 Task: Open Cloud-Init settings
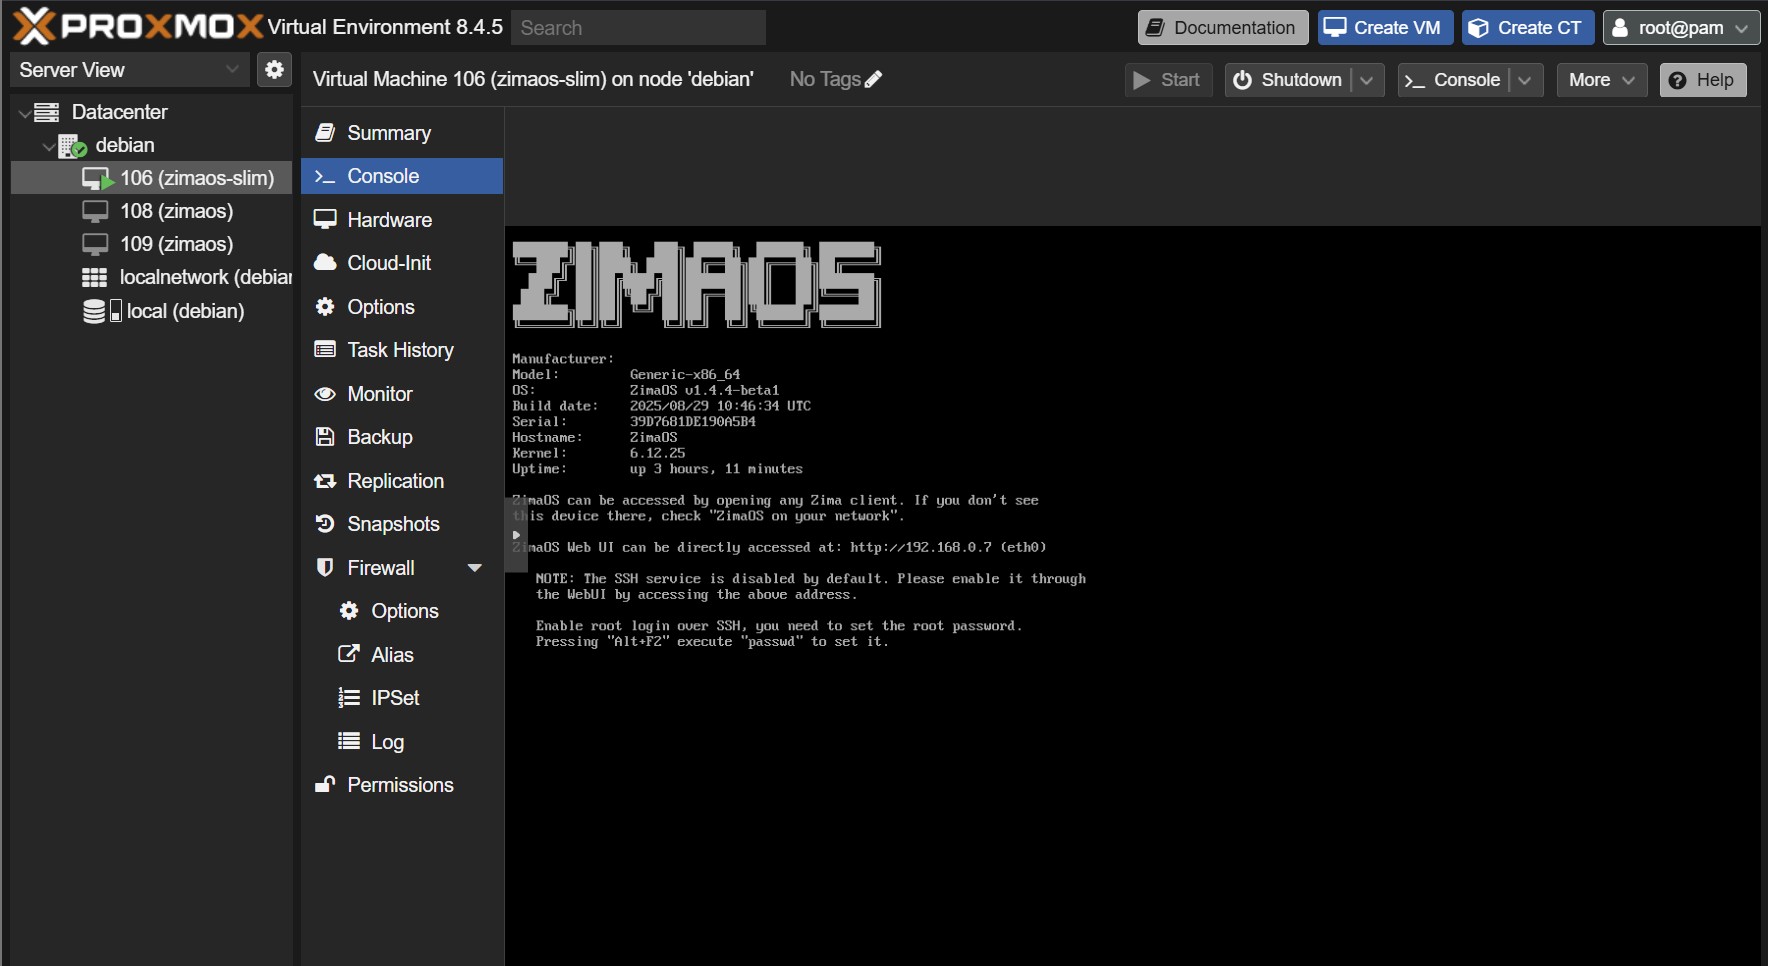tap(388, 263)
